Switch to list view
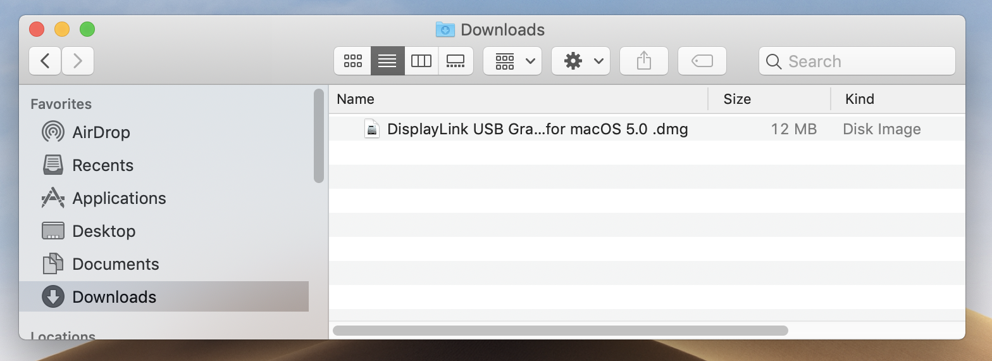 click(387, 61)
